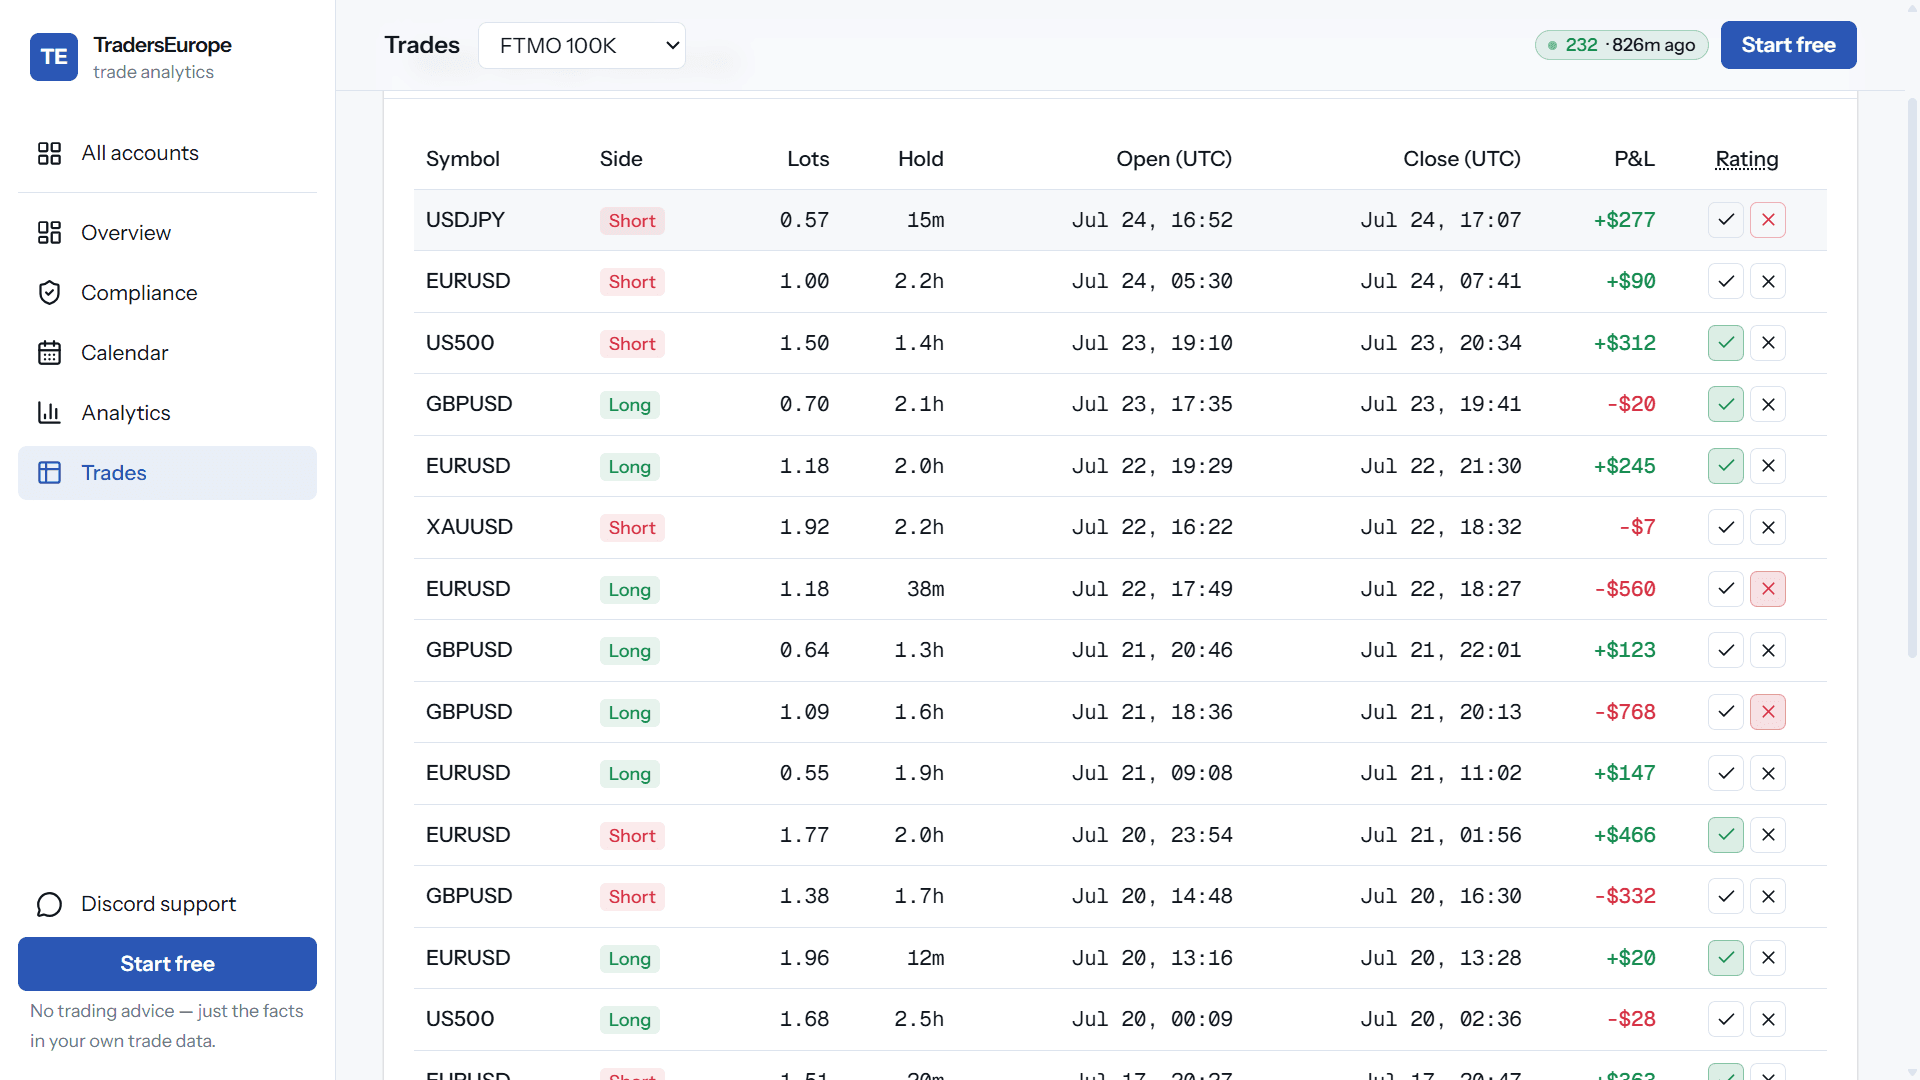Click the Trades table icon
The height and width of the screenshot is (1080, 1920).
point(49,473)
